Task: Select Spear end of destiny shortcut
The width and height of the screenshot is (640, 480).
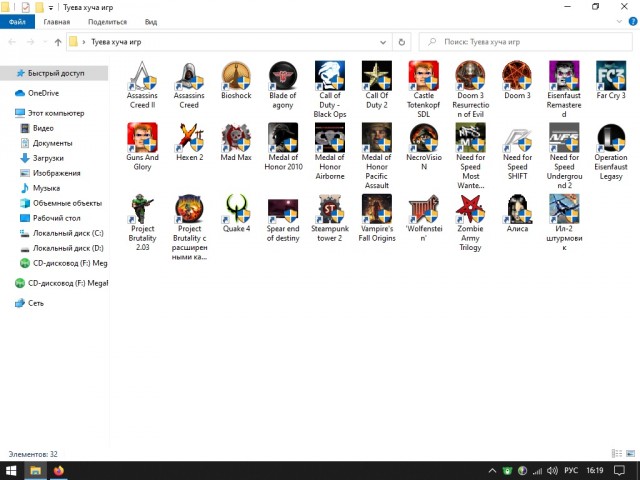Action: (283, 218)
